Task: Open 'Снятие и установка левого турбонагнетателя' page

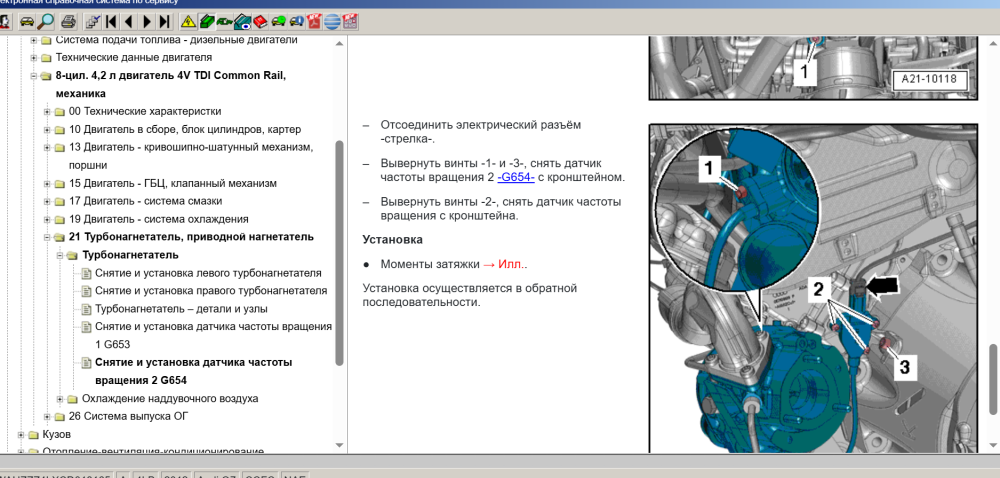Action: [208, 273]
